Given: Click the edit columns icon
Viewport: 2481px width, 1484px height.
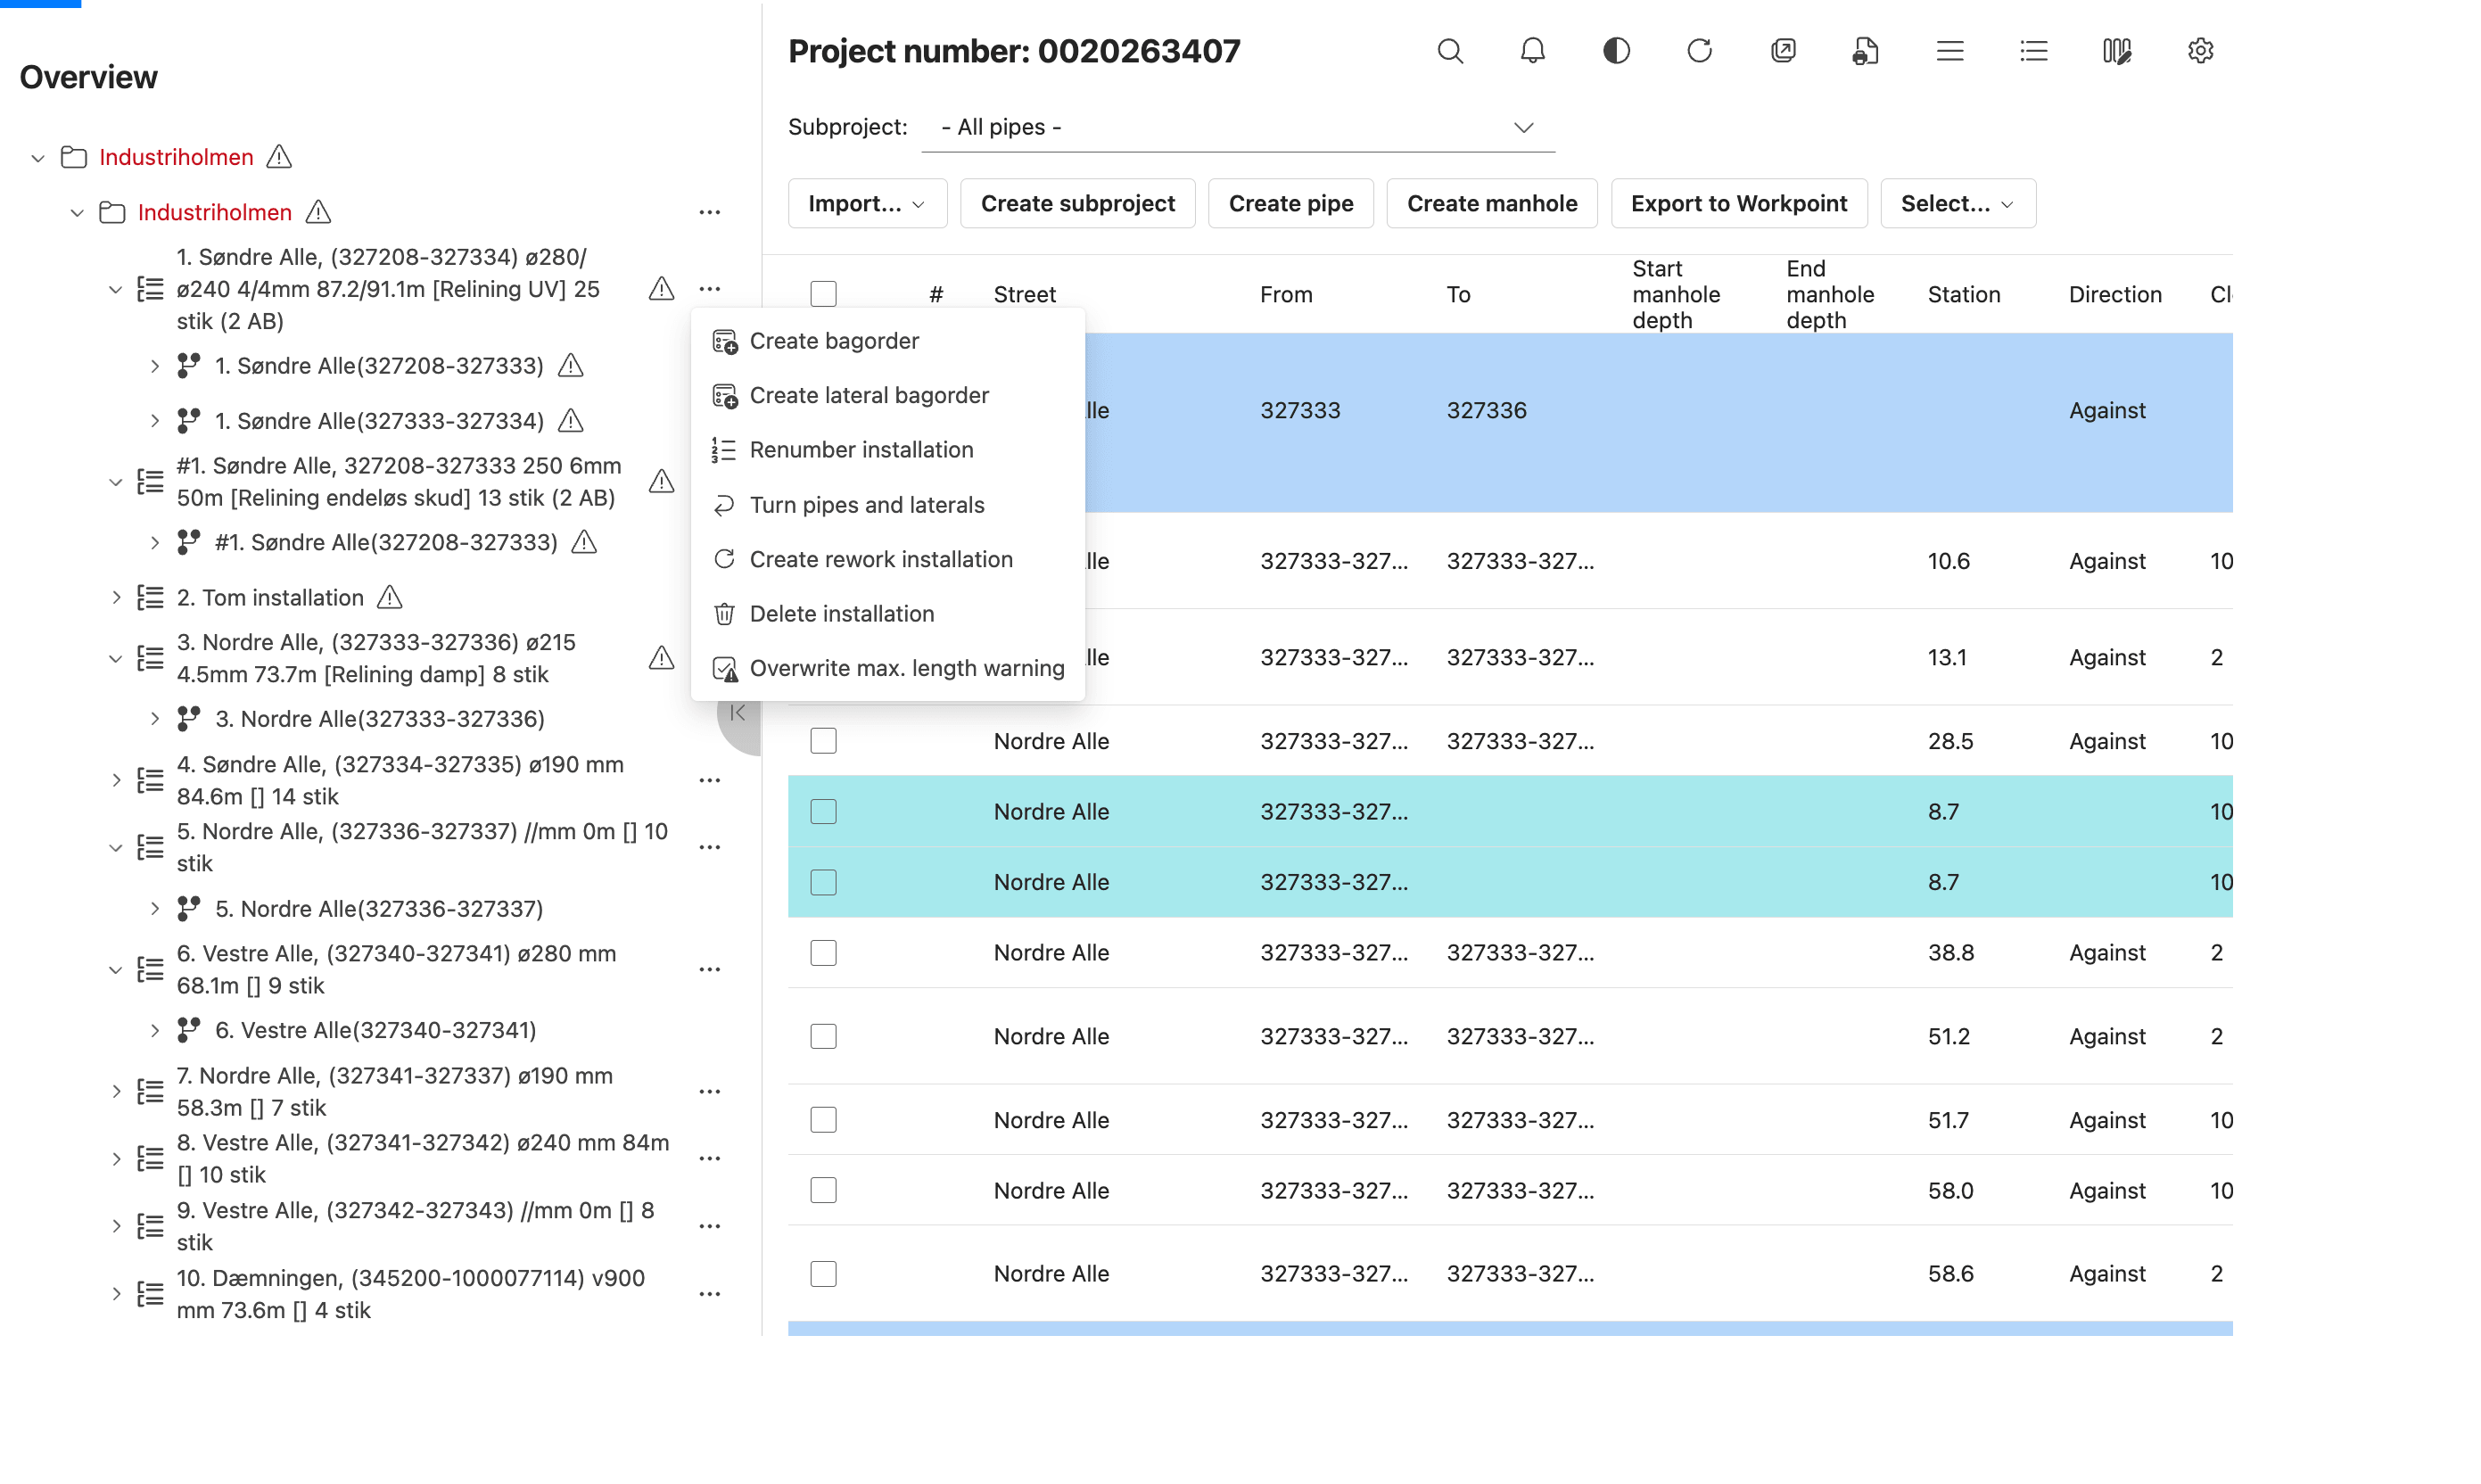Looking at the screenshot, I should tap(2117, 51).
